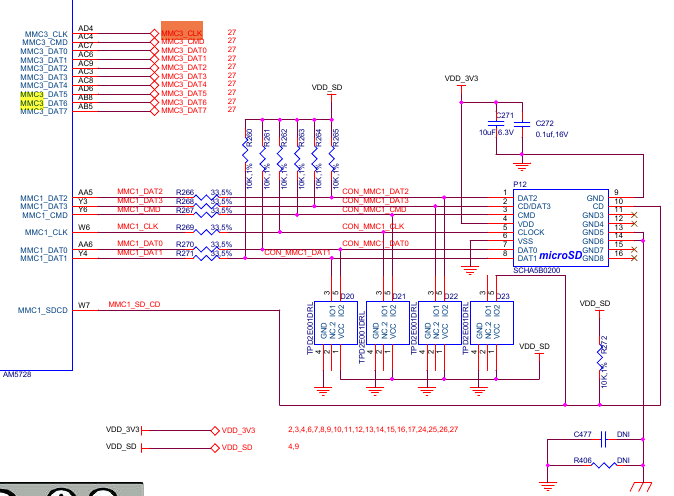674x496 pixels.
Task: Select pull-up resistor R265 designator
Action: pyautogui.click(x=336, y=138)
